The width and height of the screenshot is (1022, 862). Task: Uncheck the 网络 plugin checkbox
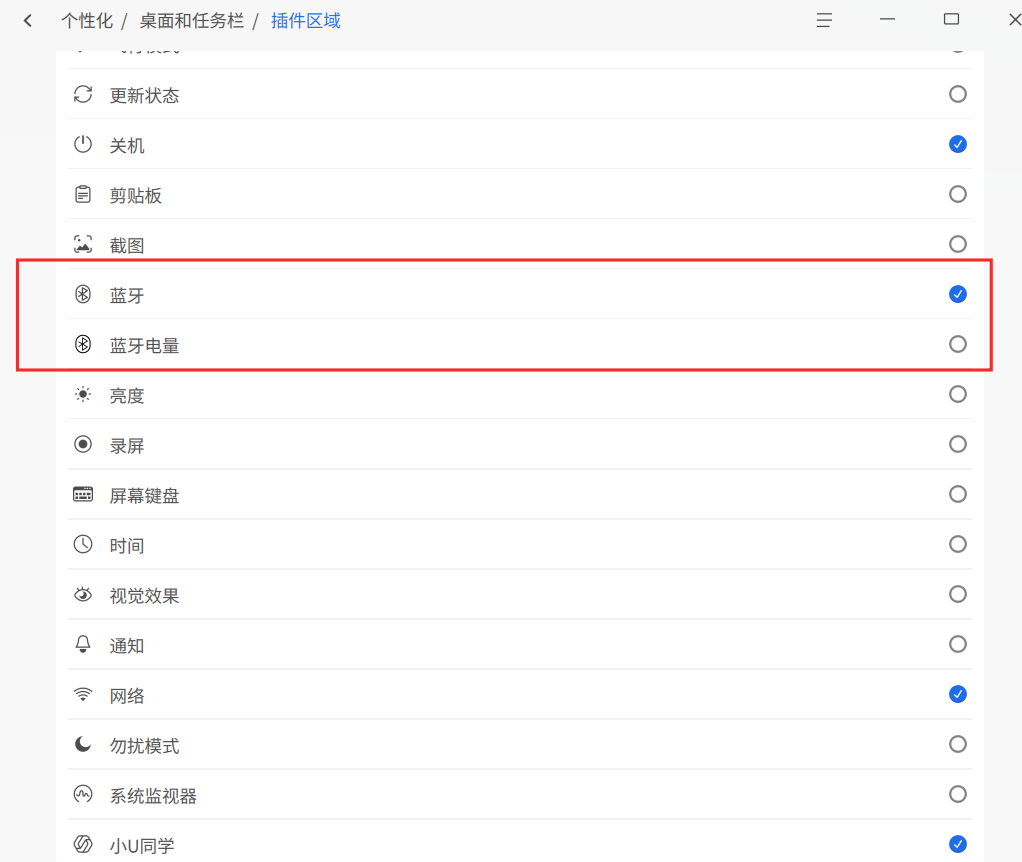click(957, 694)
